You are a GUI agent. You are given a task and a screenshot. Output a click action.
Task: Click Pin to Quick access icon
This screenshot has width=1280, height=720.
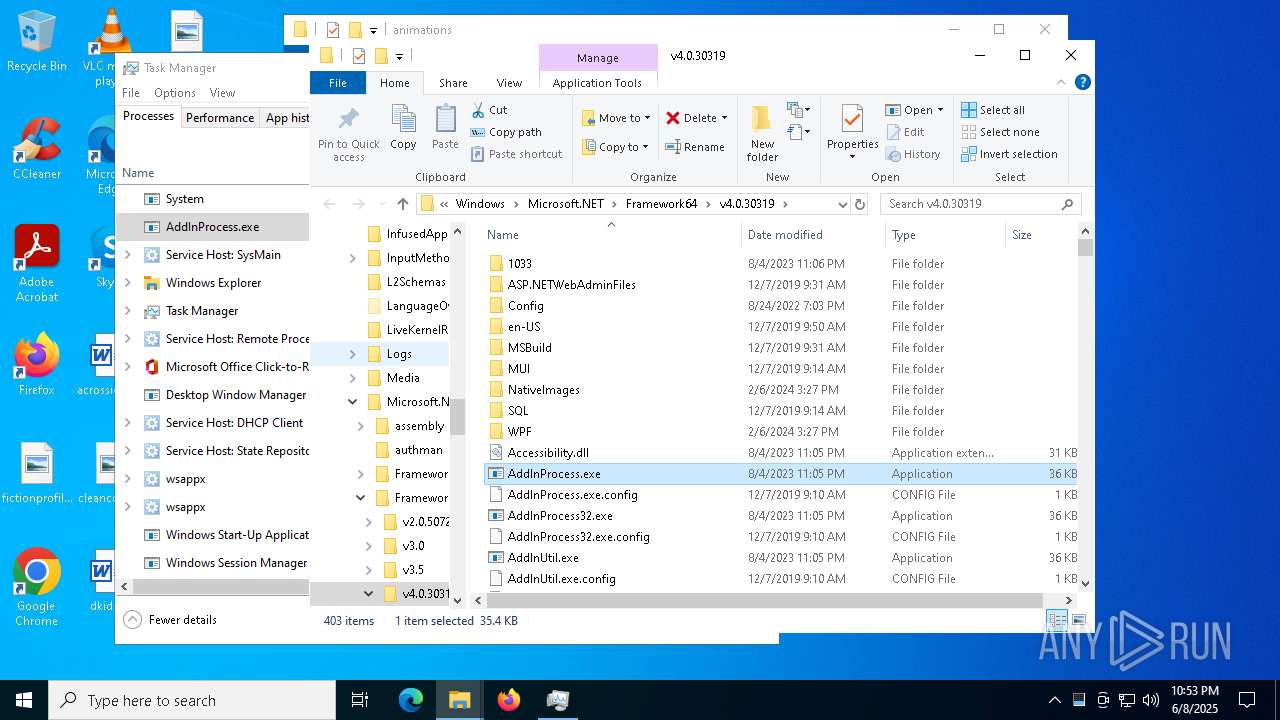coord(348,120)
